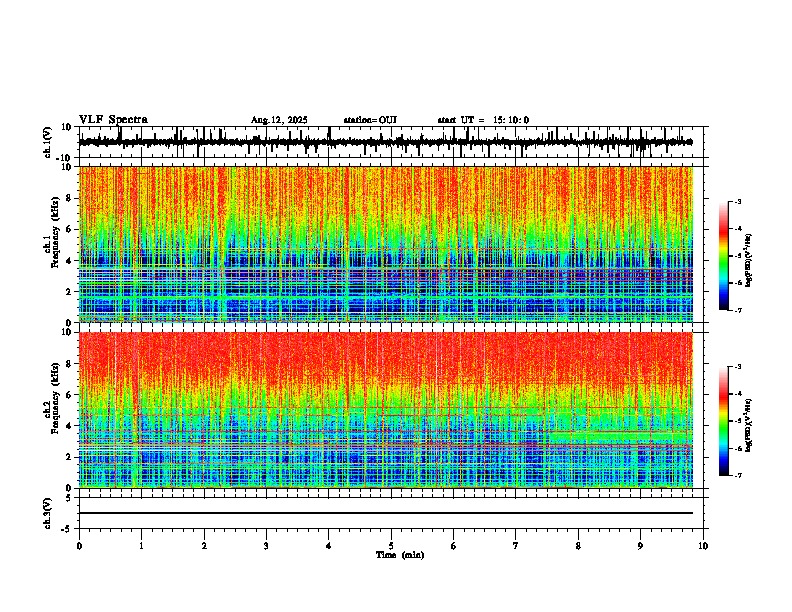
Task: Click the time axis tick label '9'
Action: tap(640, 546)
